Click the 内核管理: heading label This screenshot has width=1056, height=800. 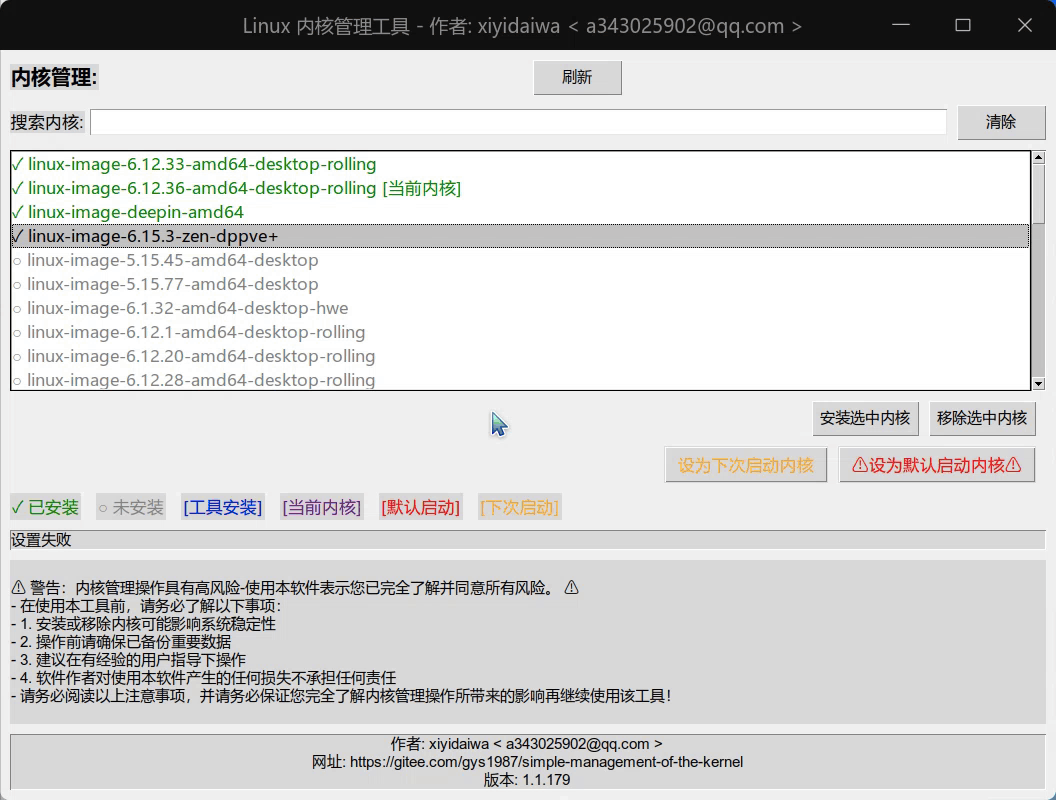click(x=54, y=77)
